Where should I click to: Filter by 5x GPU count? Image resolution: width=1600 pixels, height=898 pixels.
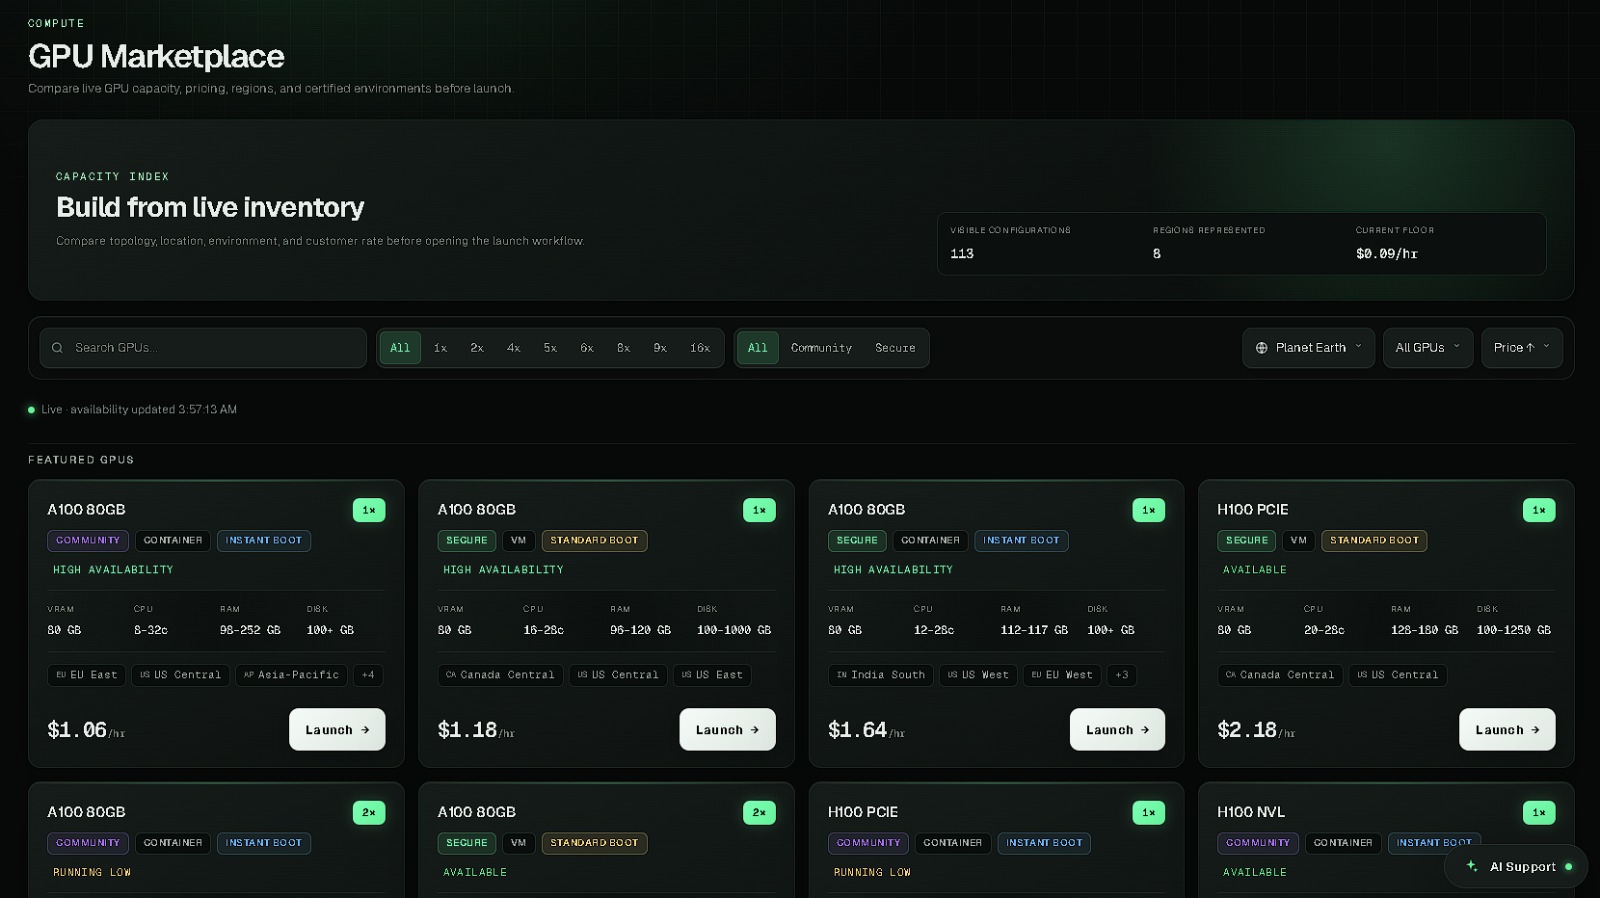(550, 348)
